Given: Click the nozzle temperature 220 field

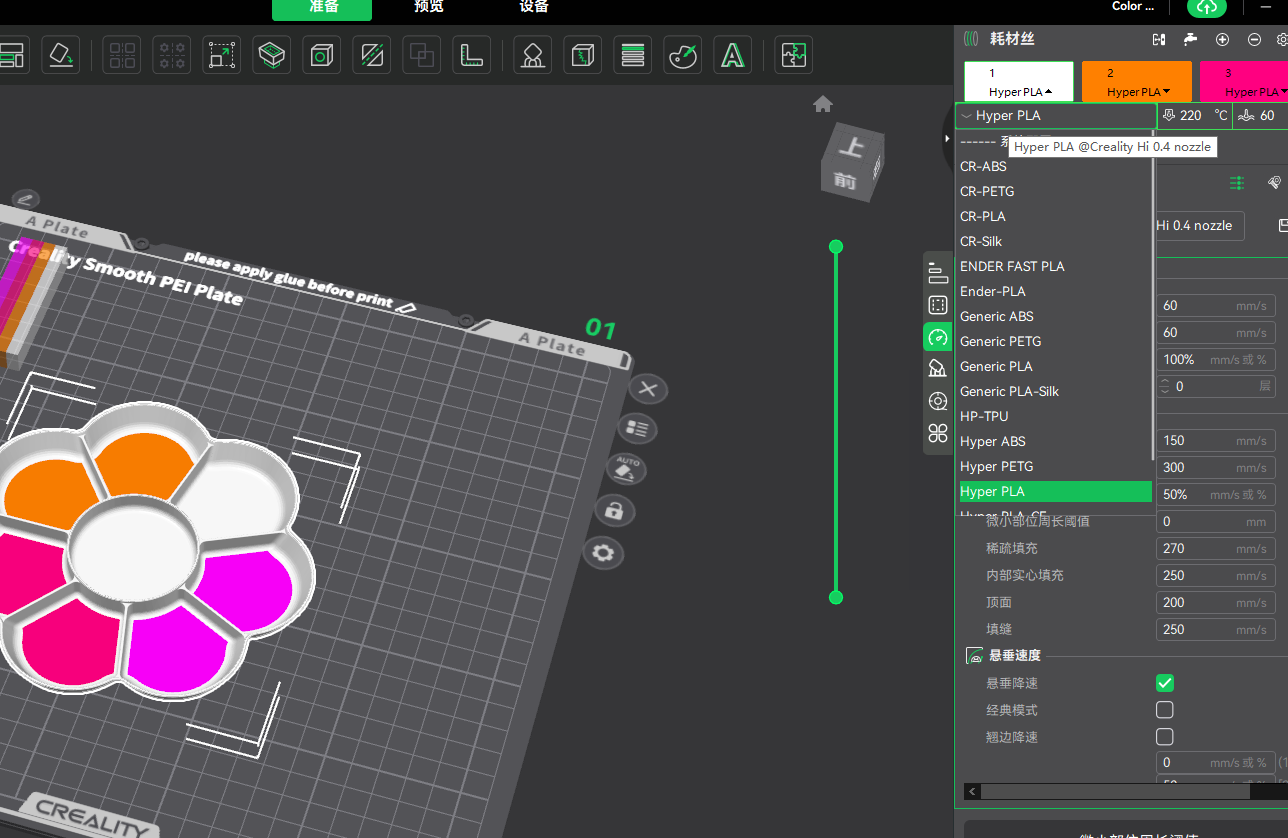Looking at the screenshot, I should (1195, 115).
